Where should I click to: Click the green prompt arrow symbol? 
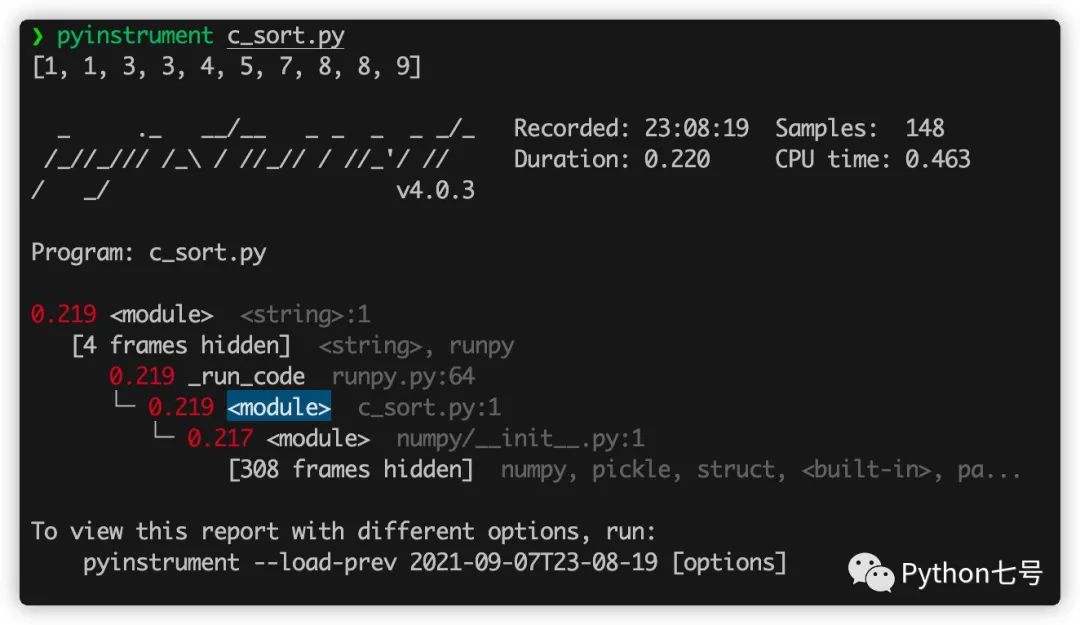pos(38,37)
